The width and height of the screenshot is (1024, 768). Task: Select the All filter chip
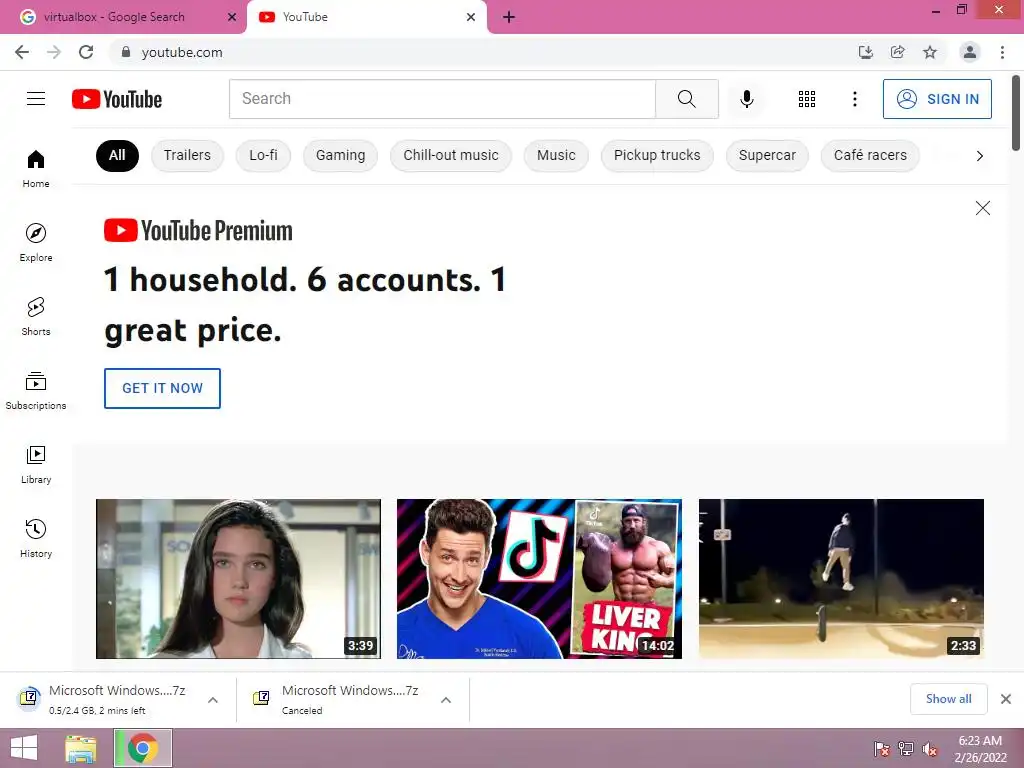coord(117,155)
